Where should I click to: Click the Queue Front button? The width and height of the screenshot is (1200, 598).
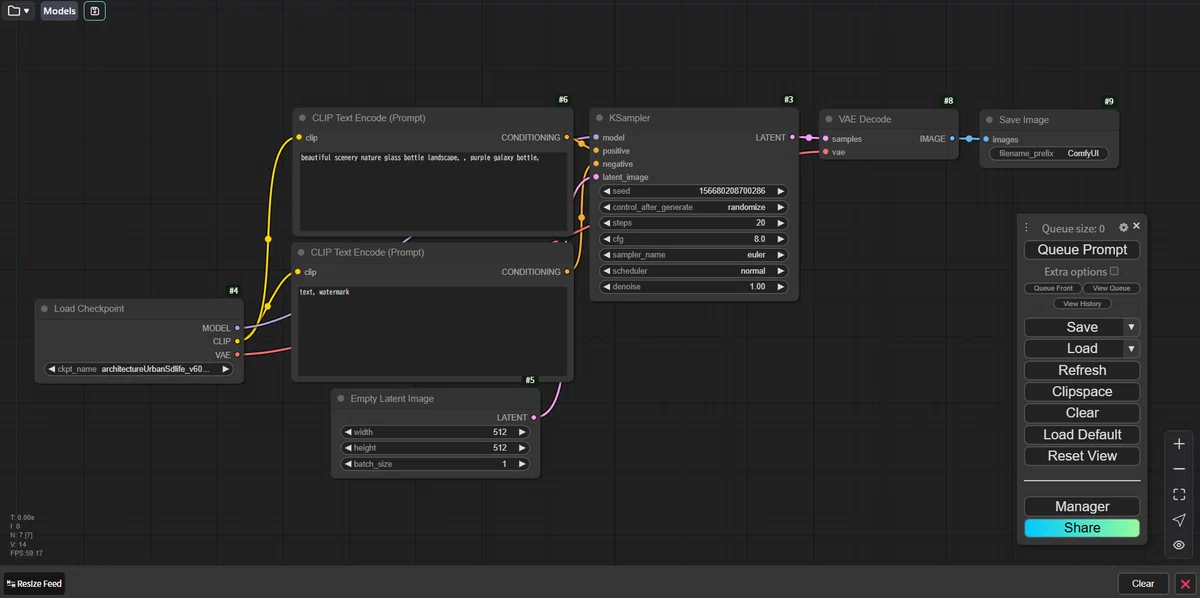pos(1053,288)
